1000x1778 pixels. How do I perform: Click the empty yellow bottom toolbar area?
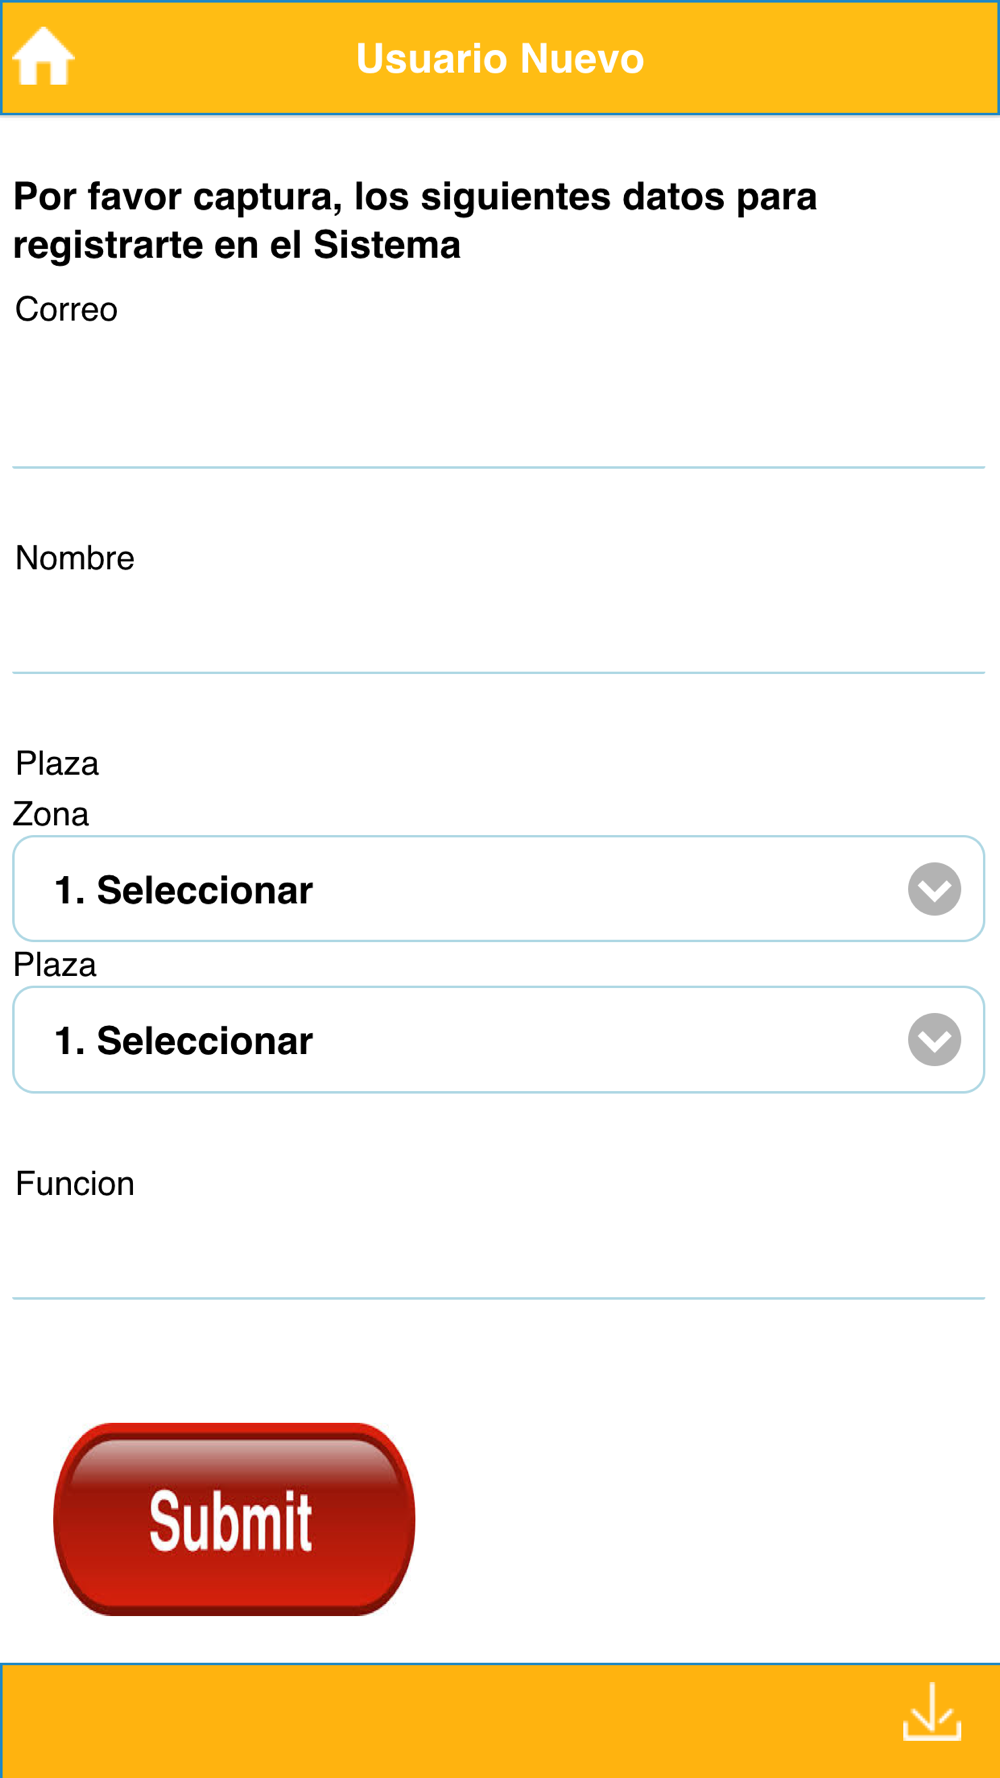point(450,1720)
